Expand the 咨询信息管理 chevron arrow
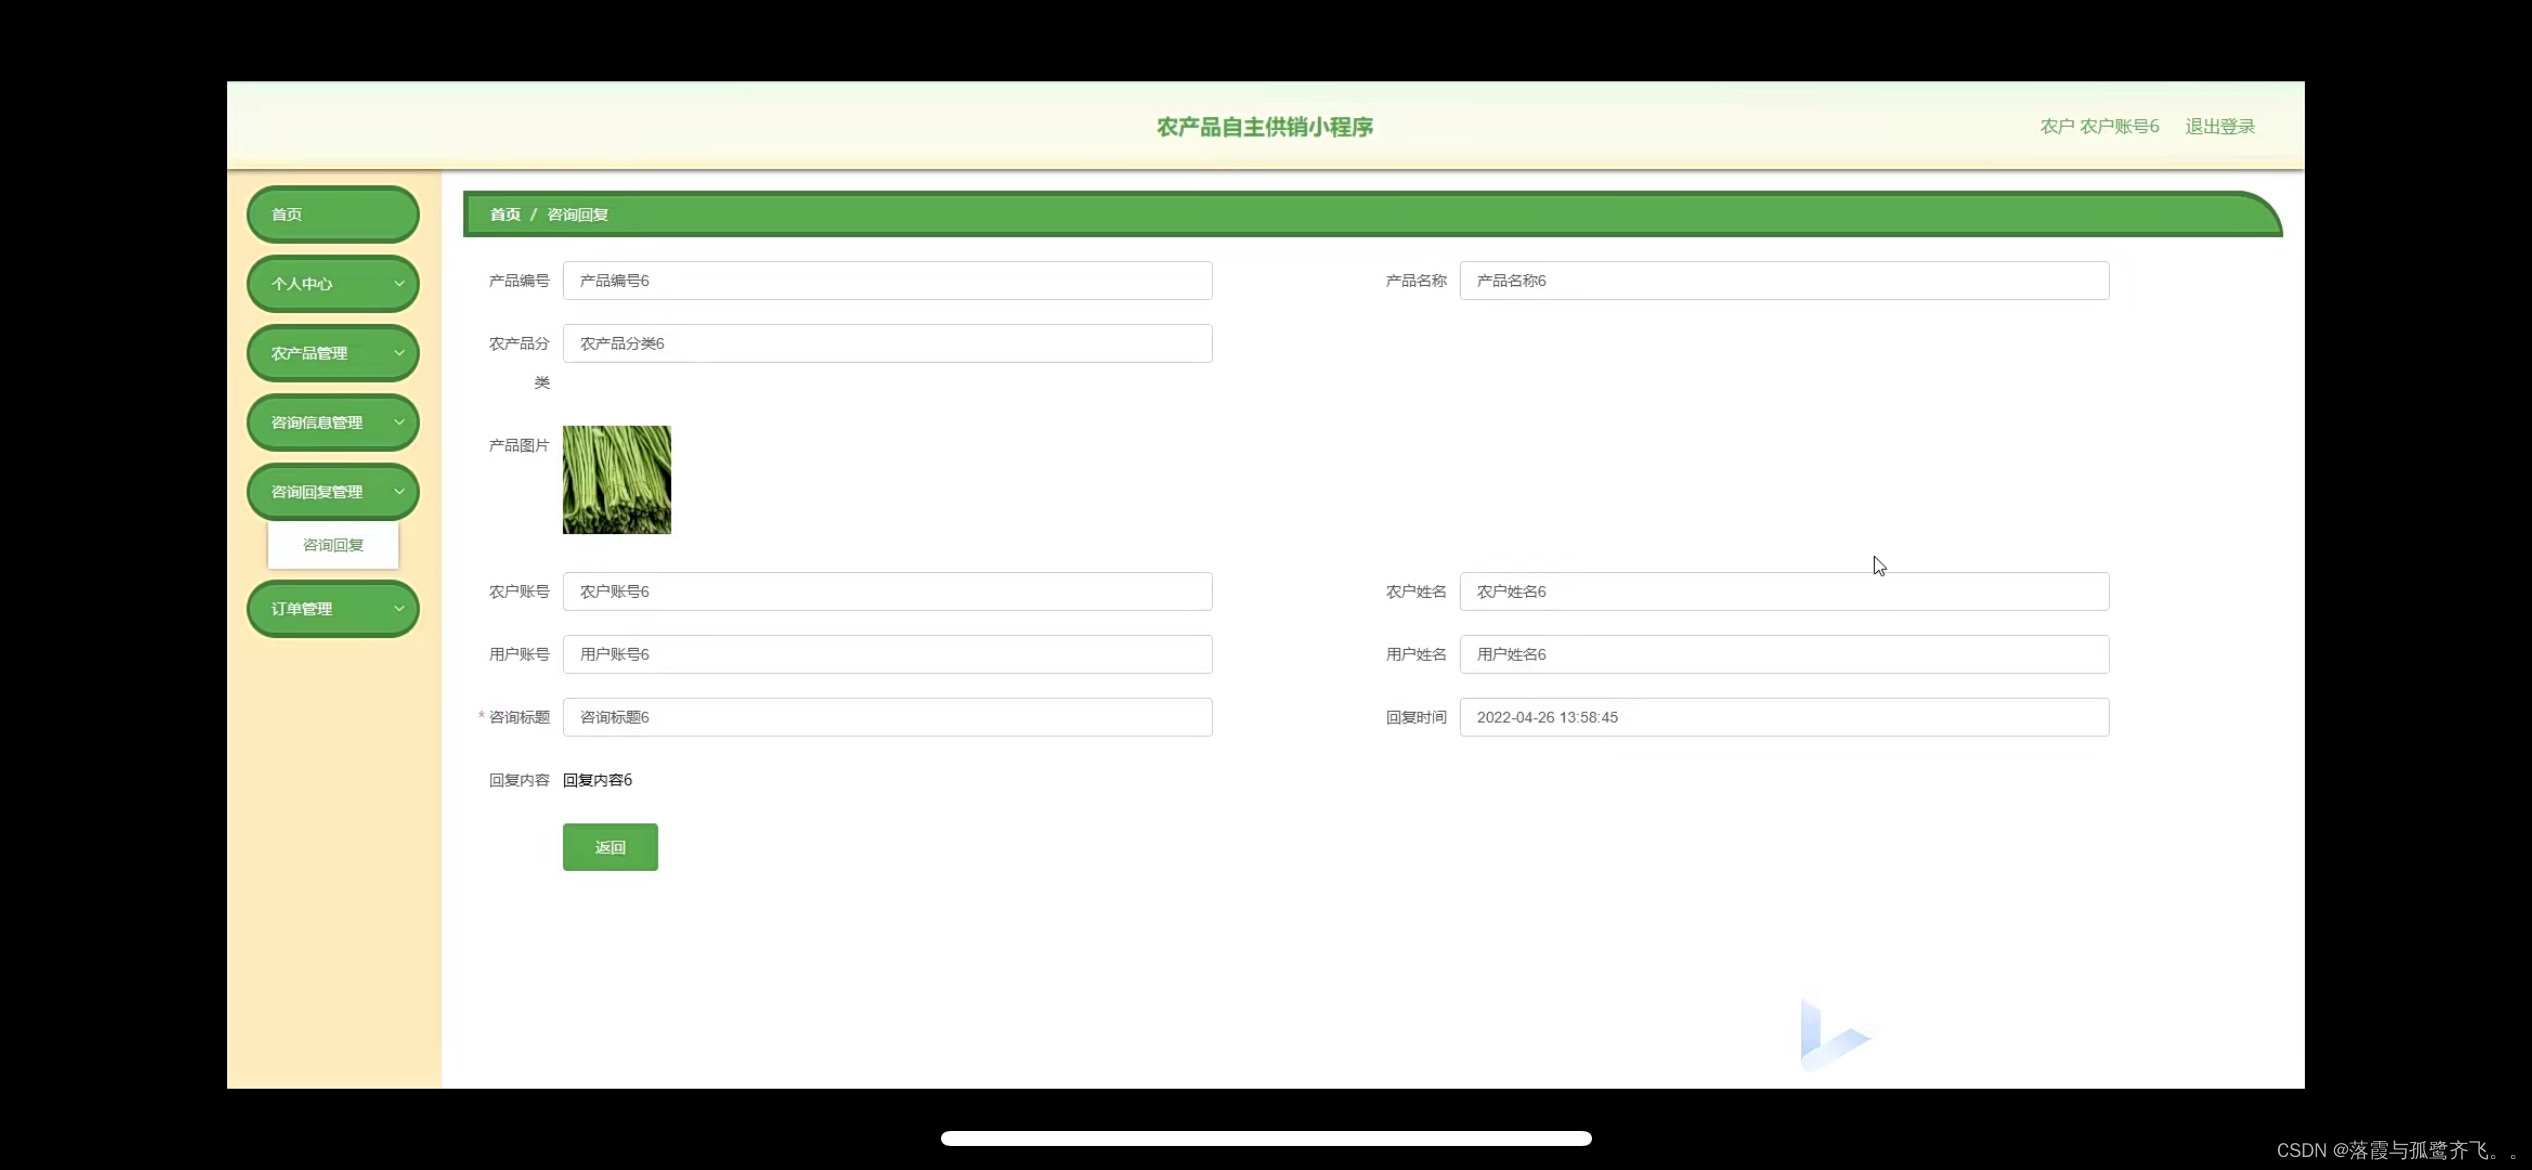Viewport: 2532px width, 1170px height. (x=399, y=422)
